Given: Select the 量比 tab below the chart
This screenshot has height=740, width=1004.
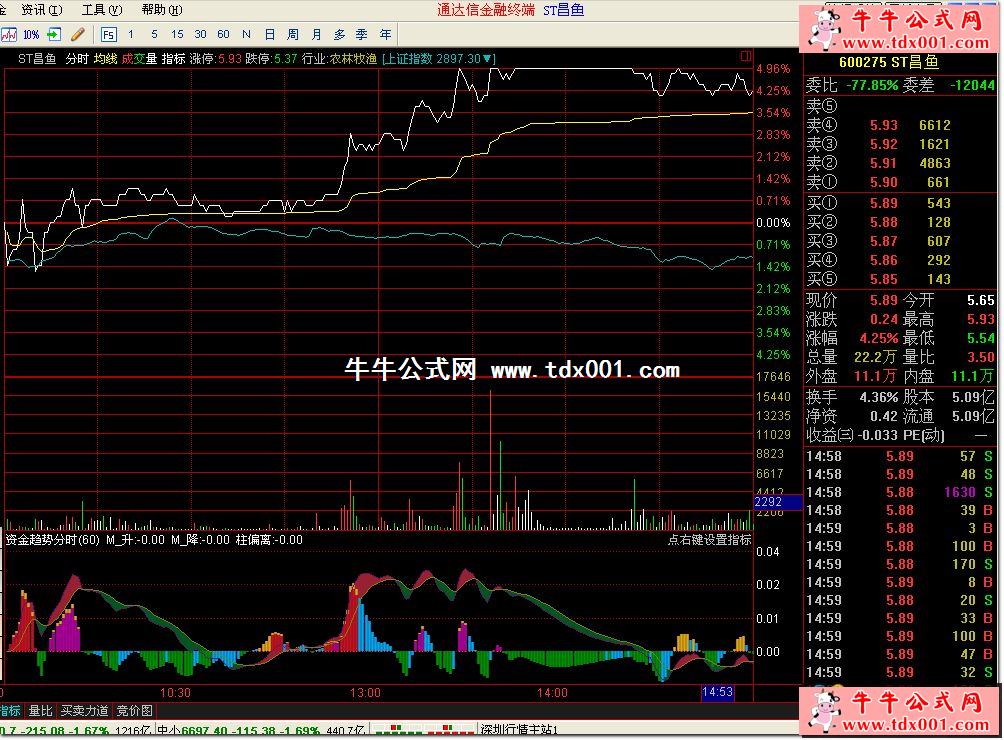Looking at the screenshot, I should 40,711.
